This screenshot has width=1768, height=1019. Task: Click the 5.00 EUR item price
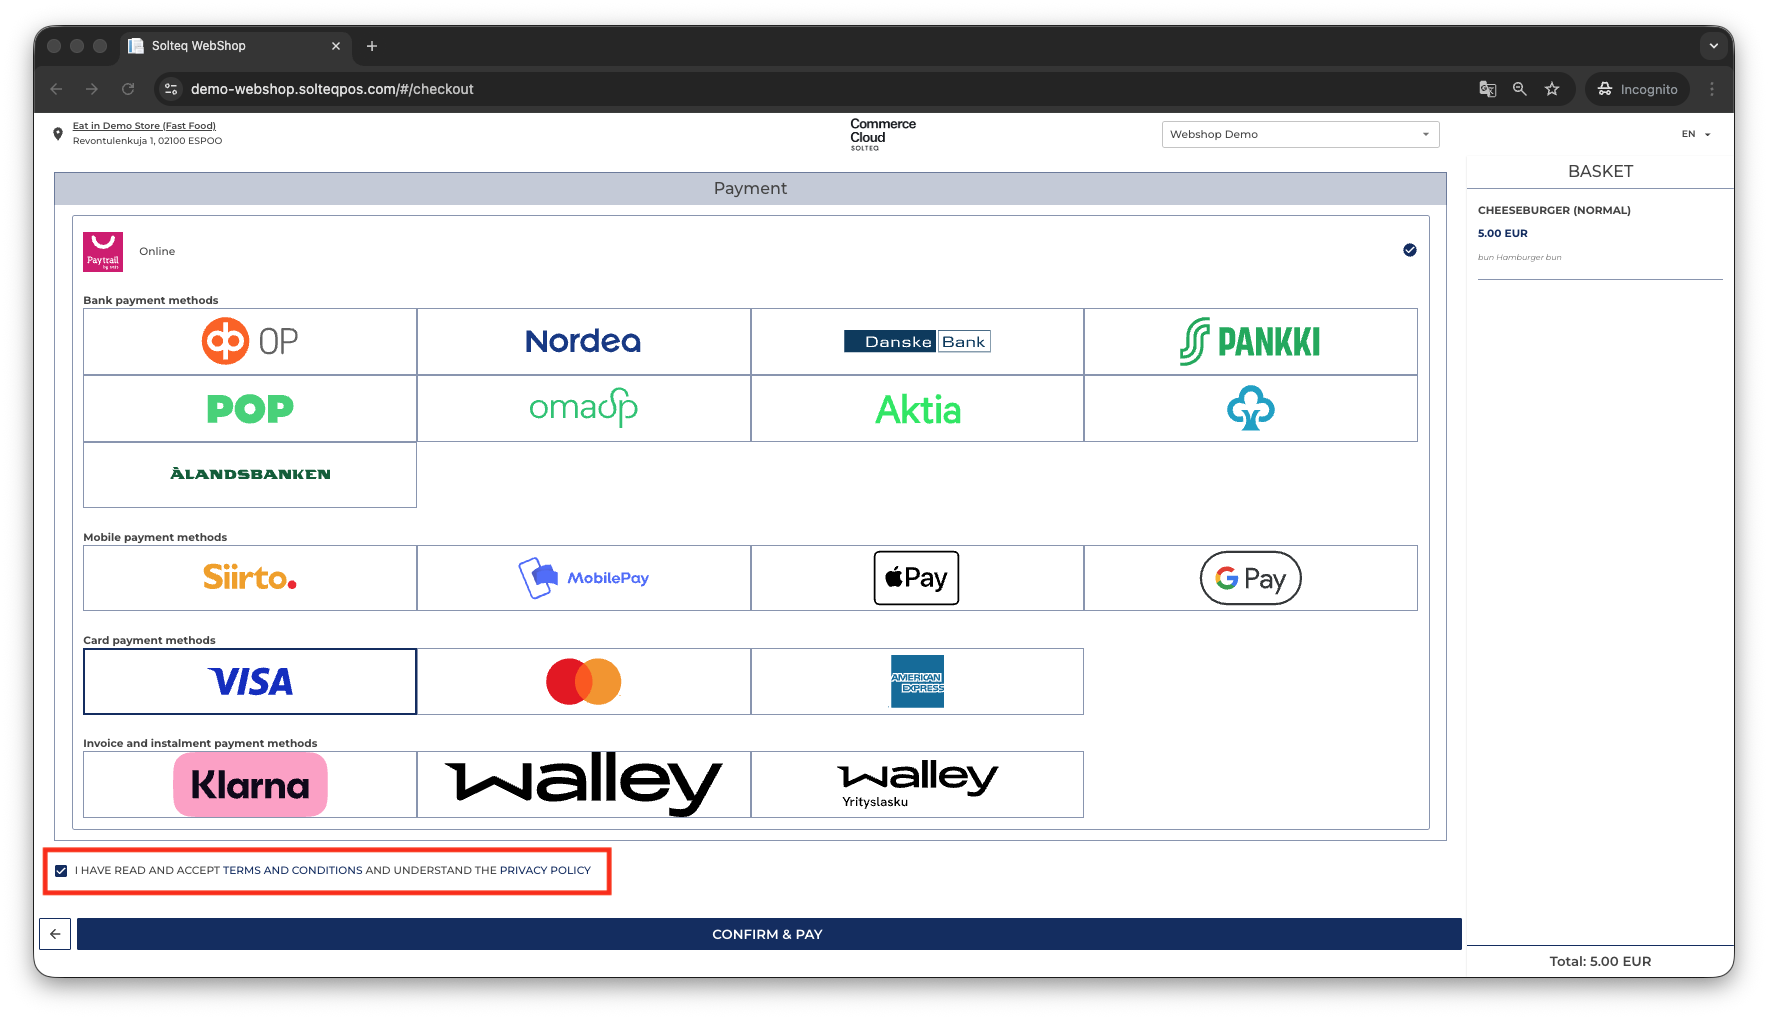1503,234
